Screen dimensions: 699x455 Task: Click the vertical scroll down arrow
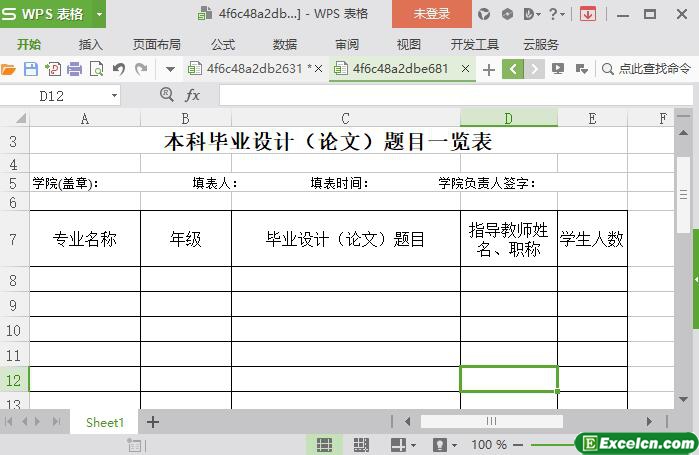683,399
